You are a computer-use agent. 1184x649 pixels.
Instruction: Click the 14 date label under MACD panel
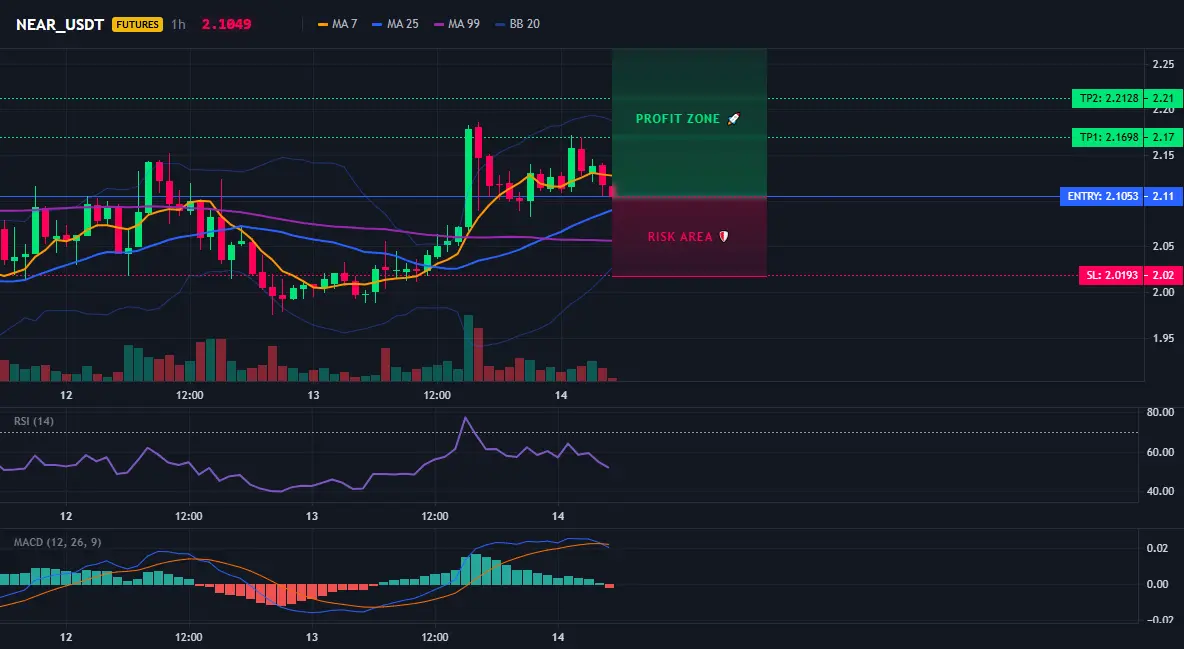click(558, 637)
